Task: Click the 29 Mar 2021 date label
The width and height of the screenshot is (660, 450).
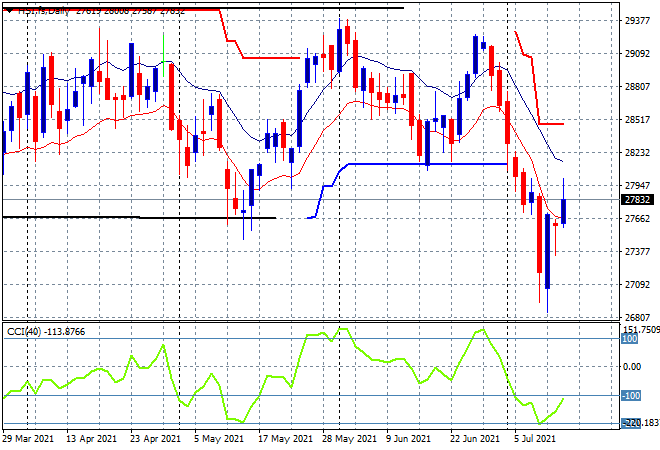Action: point(28,439)
